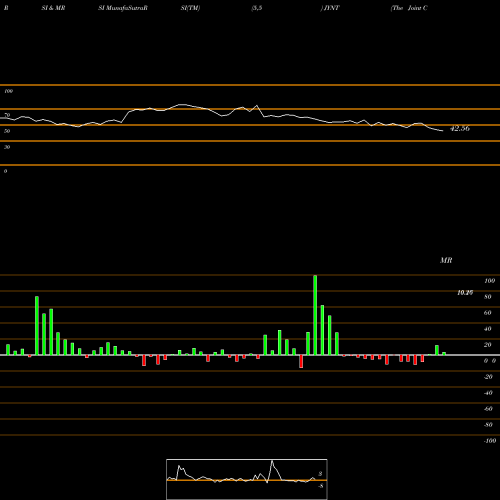Click the MR scale label -100
Viewport: 500px width, 500px height.
[490, 441]
